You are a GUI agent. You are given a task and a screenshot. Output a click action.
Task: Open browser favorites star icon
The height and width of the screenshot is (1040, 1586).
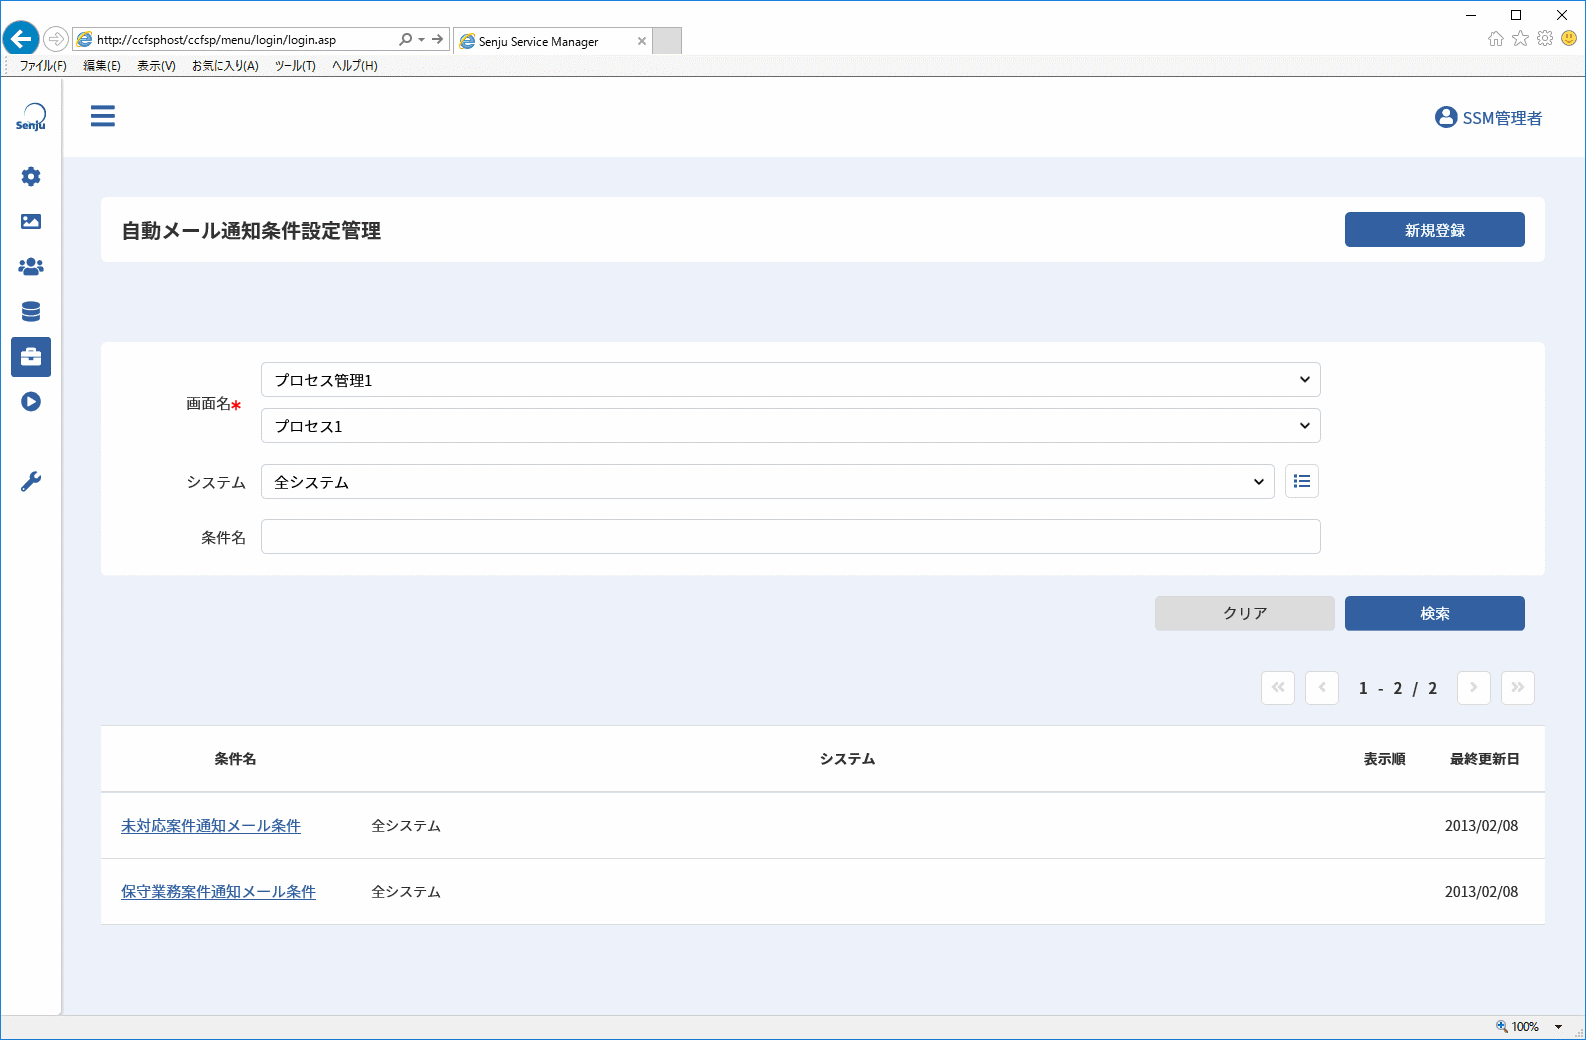coord(1521,38)
